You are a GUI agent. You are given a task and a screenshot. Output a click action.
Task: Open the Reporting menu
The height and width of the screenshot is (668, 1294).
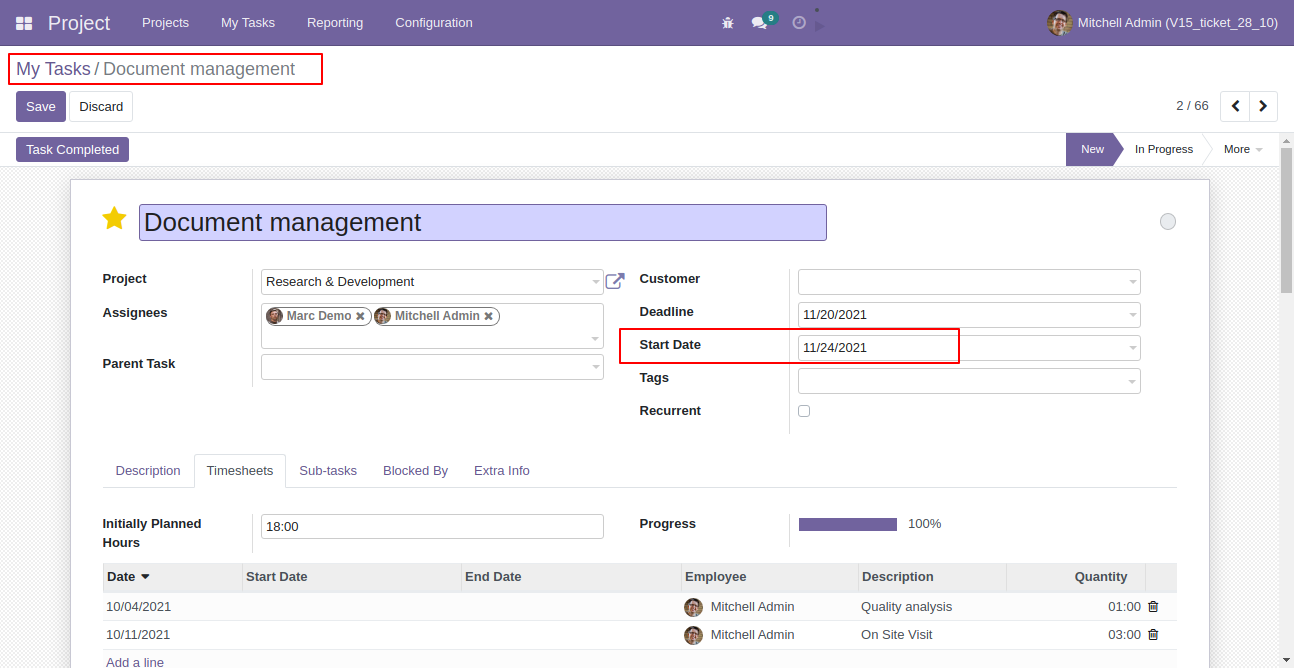[x=335, y=22]
